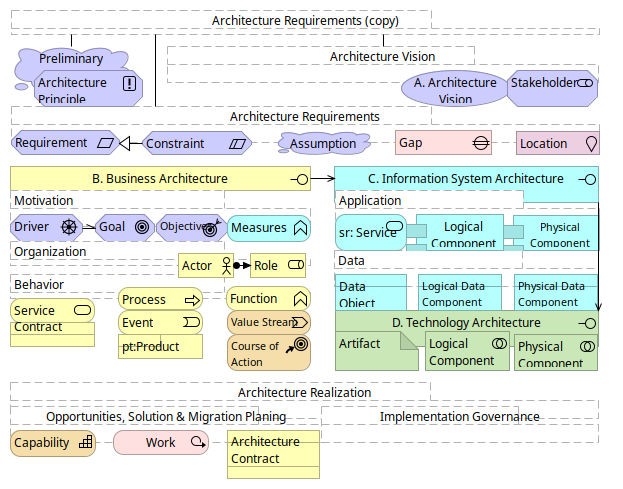Click the arrow icon on Process

(x=192, y=300)
